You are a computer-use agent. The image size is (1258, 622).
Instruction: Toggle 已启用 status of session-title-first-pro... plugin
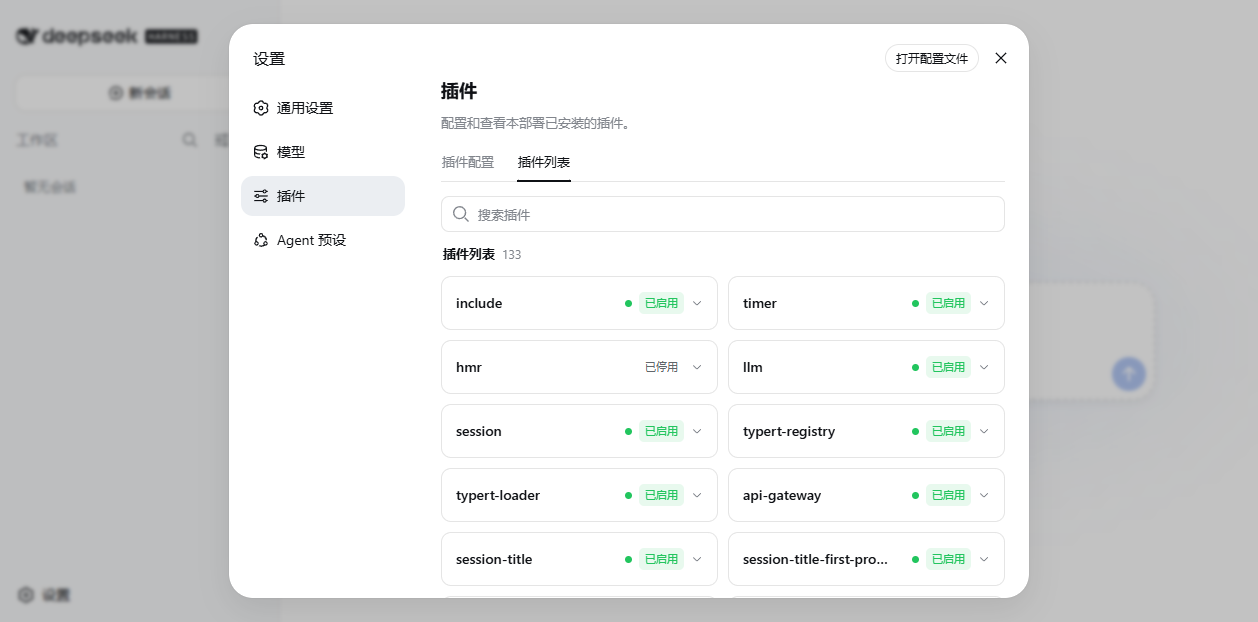click(x=948, y=559)
